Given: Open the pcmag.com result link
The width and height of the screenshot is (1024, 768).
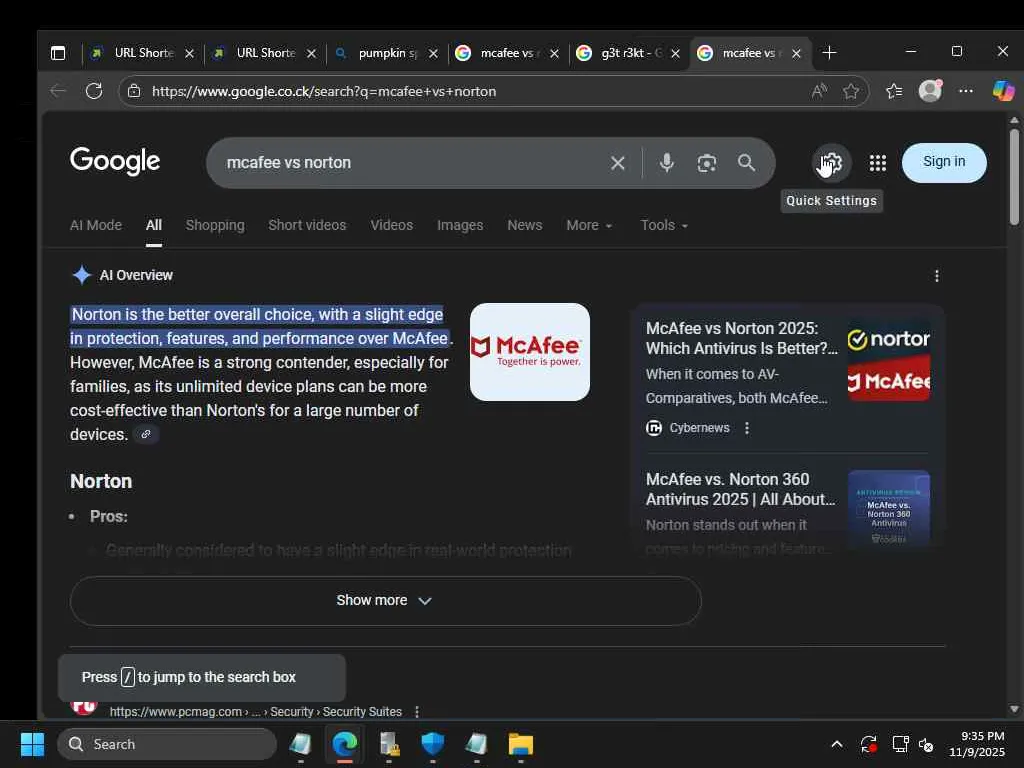Looking at the screenshot, I should [x=255, y=712].
